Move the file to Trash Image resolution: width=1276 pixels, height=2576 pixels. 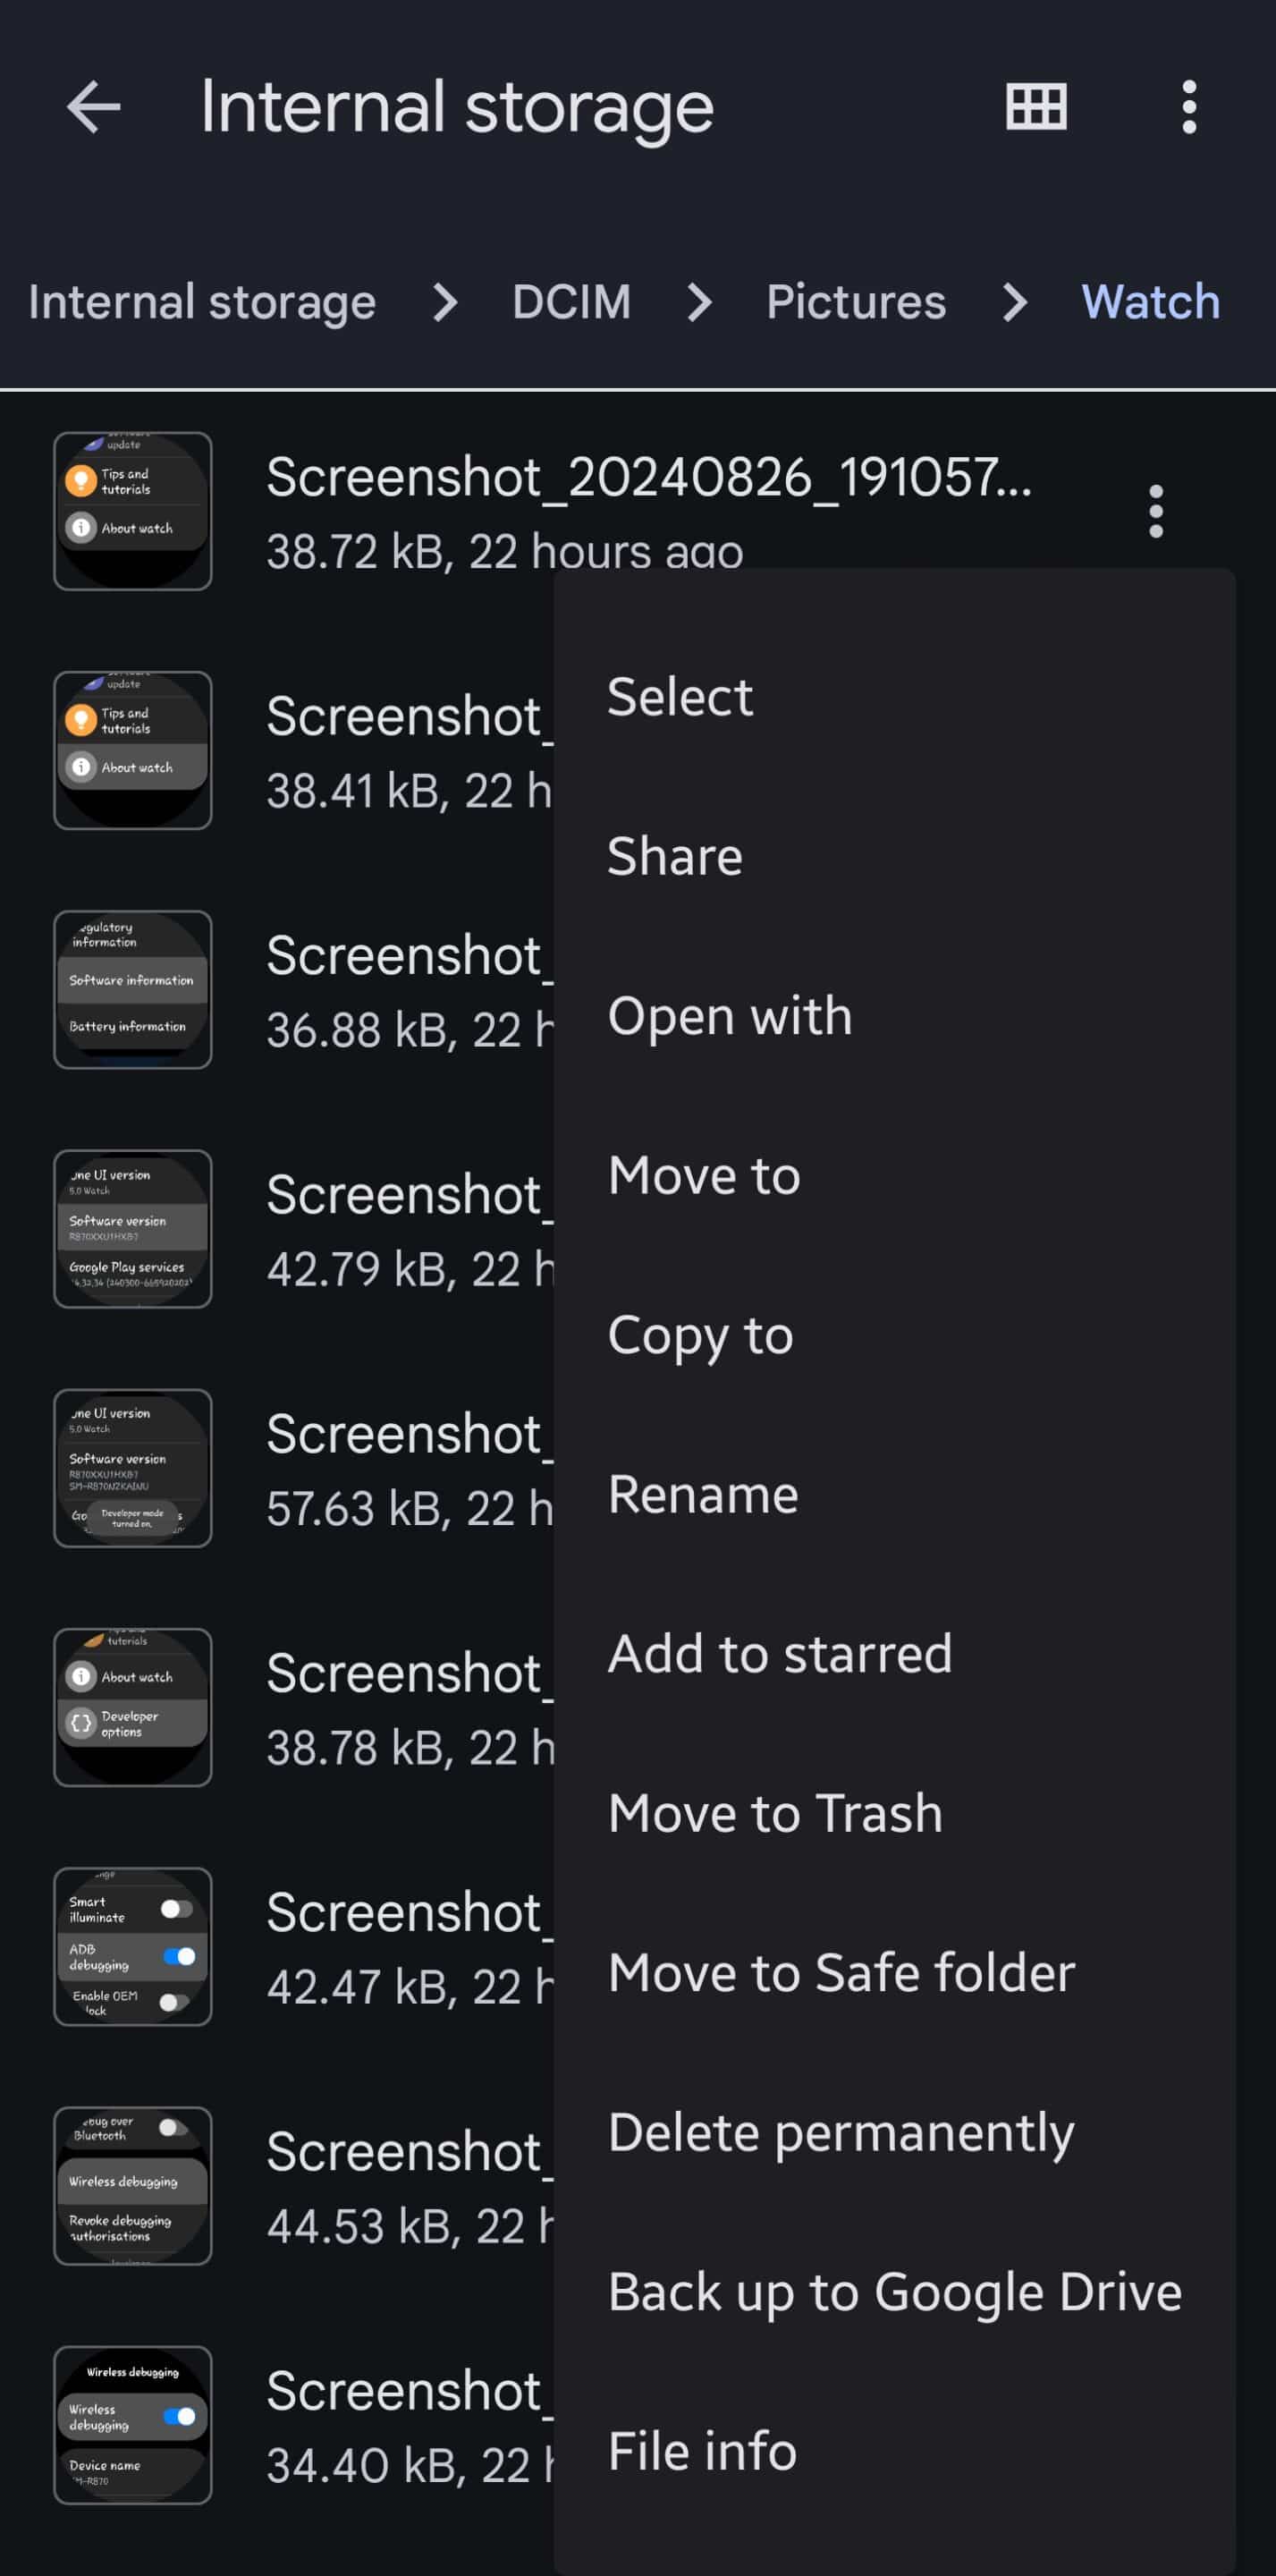(775, 1814)
